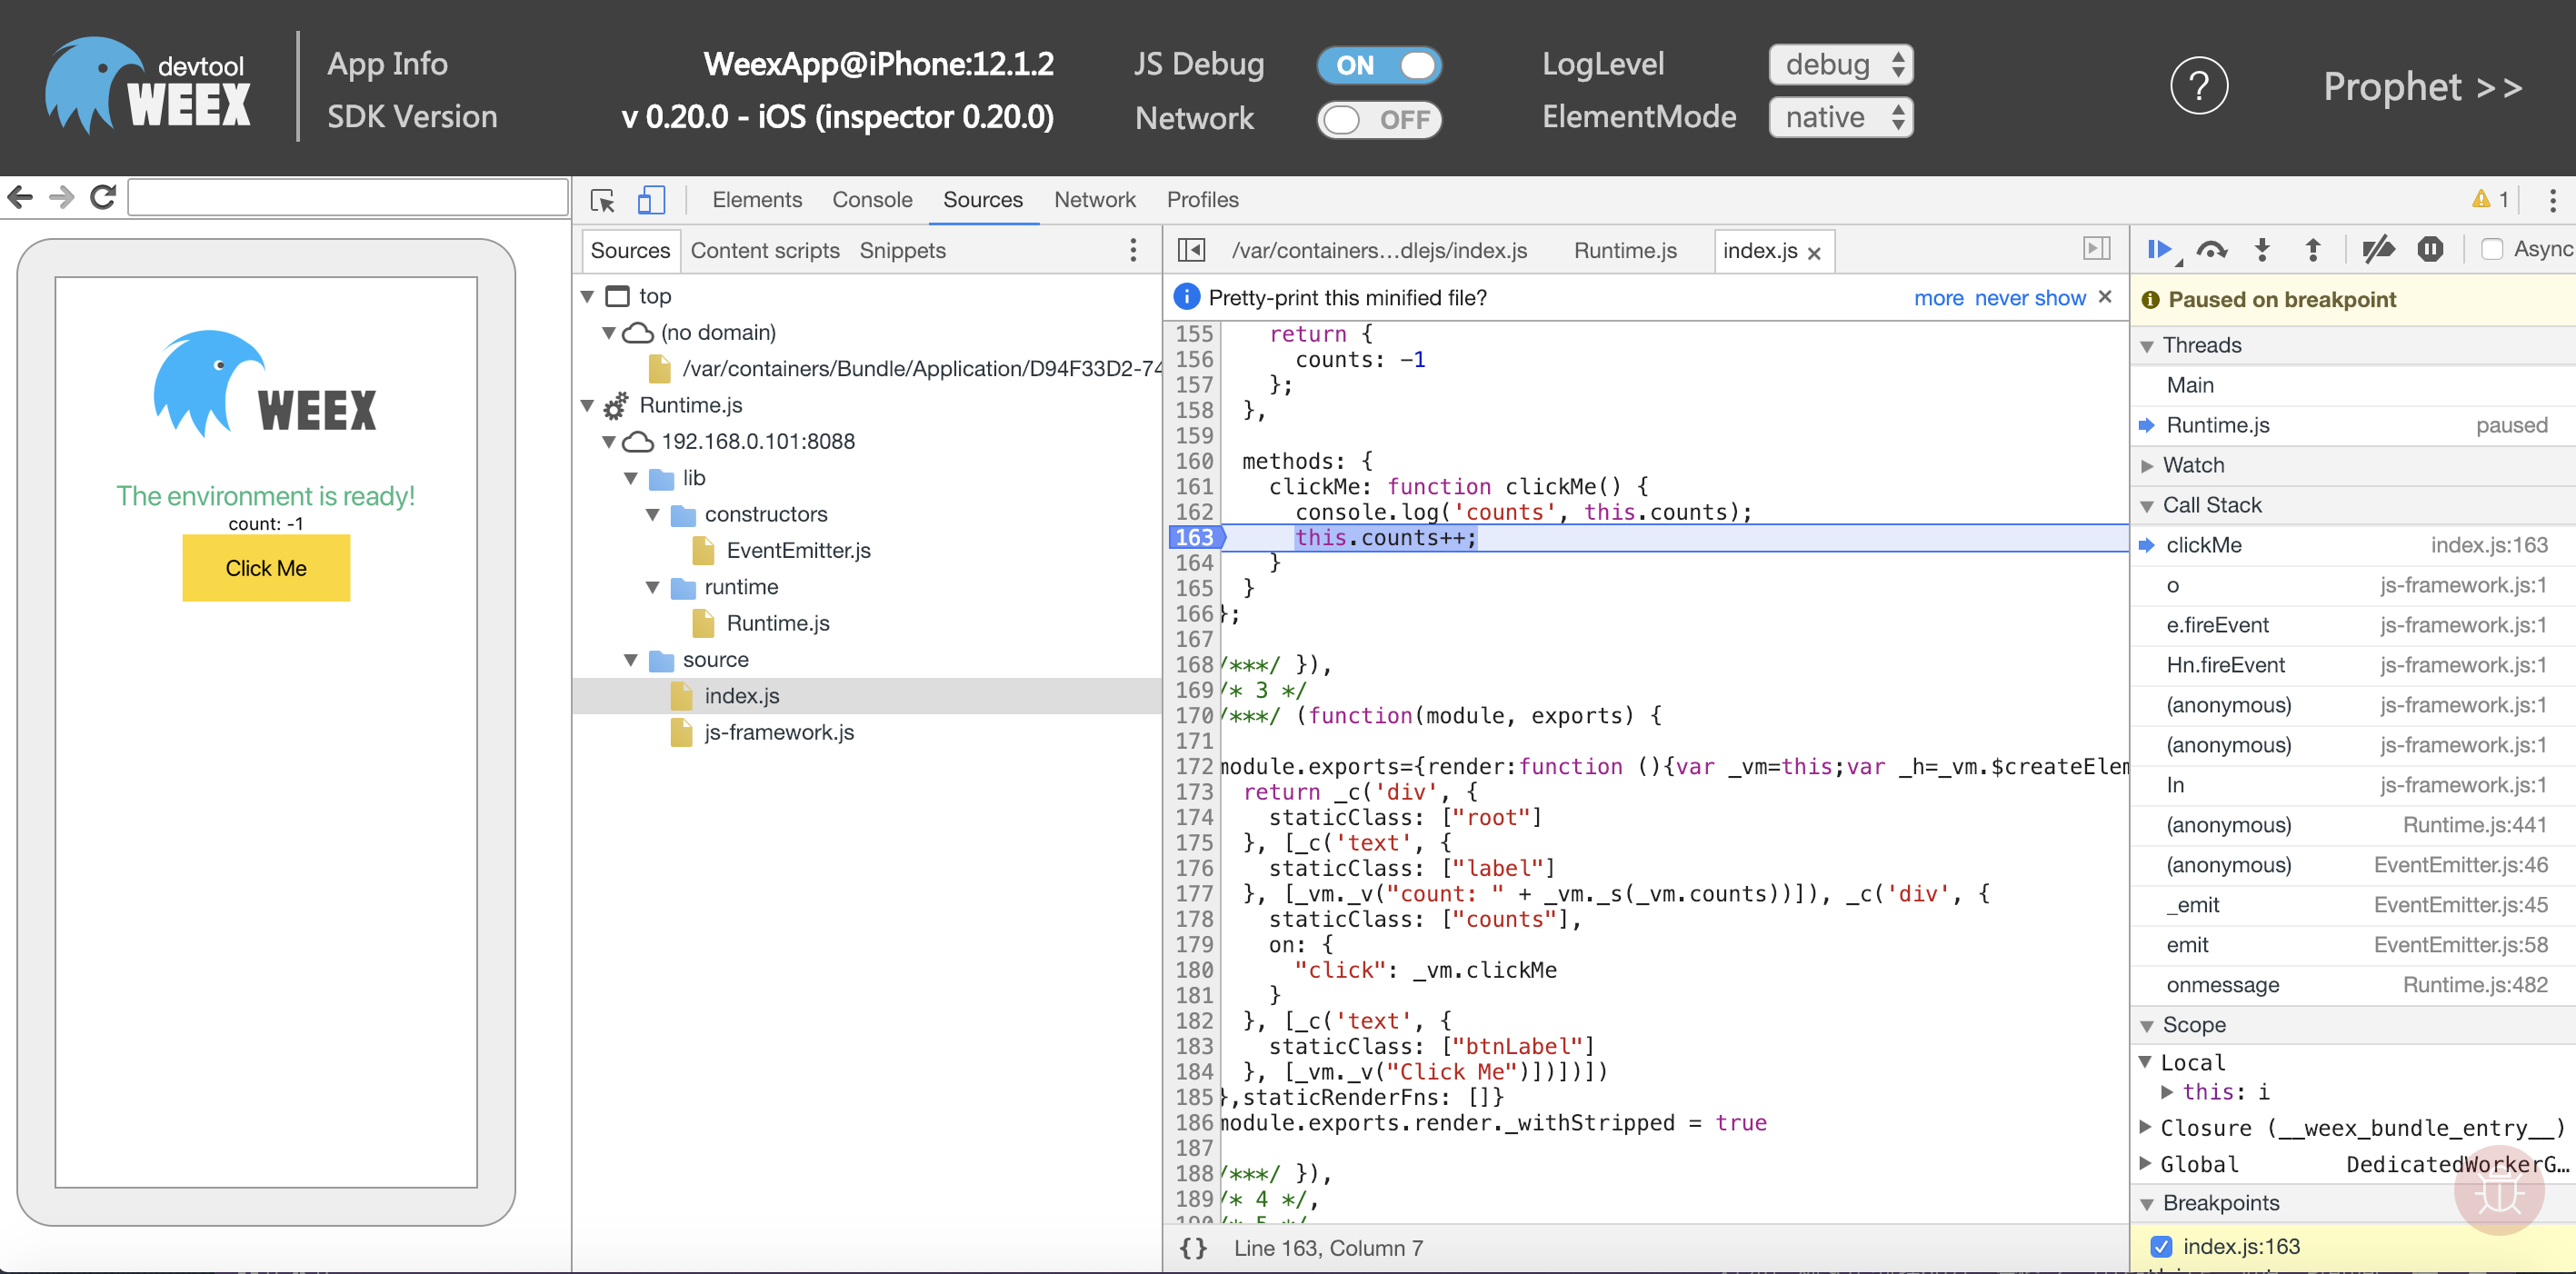Image resolution: width=2576 pixels, height=1274 pixels.
Task: Click the floating bug debug icon
Action: click(2499, 1190)
